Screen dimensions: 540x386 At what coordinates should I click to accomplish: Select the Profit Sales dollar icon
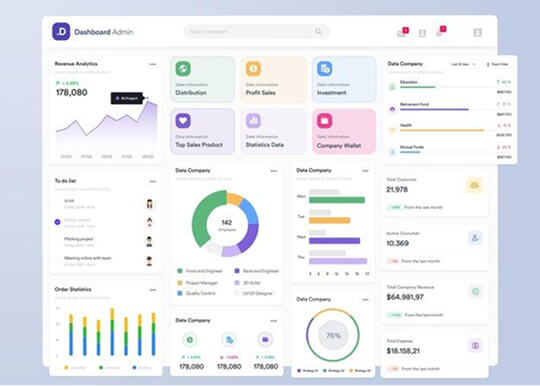pos(253,69)
